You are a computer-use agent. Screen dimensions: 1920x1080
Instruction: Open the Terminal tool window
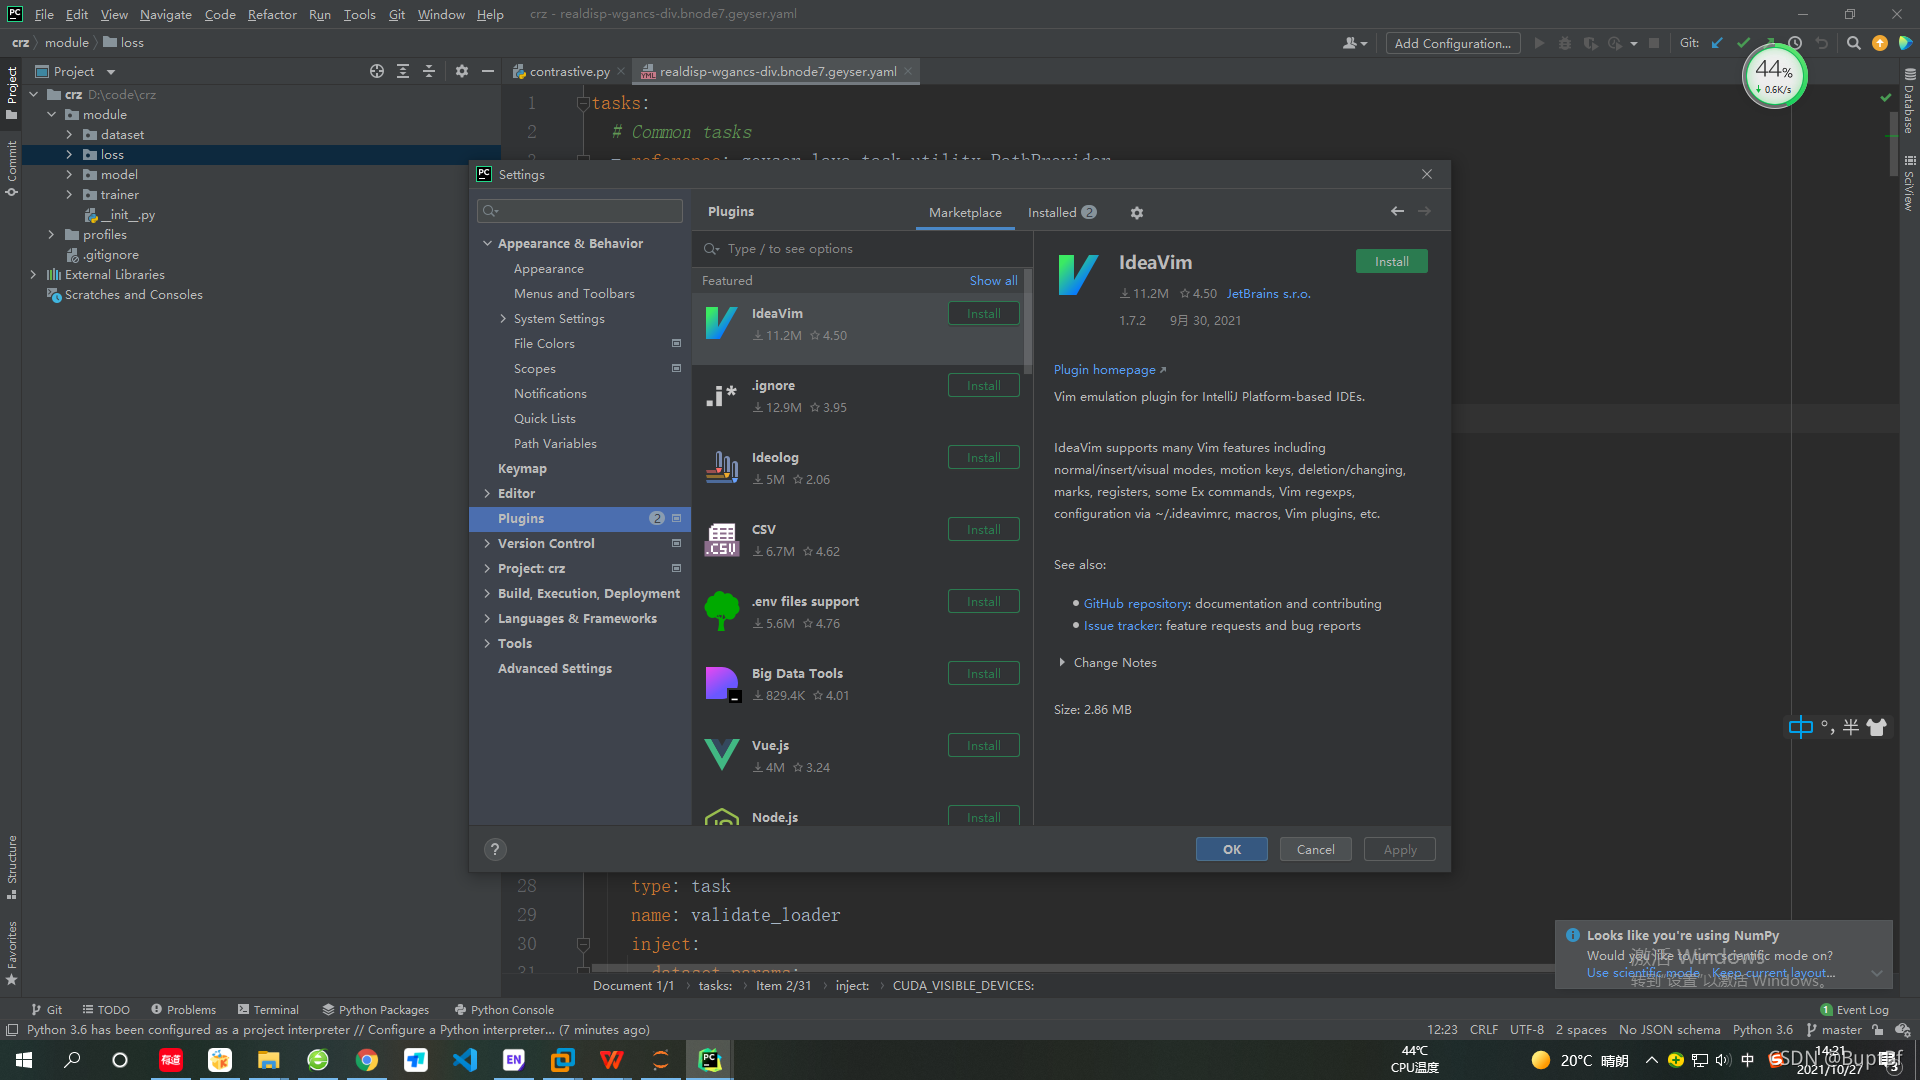[x=268, y=1010]
